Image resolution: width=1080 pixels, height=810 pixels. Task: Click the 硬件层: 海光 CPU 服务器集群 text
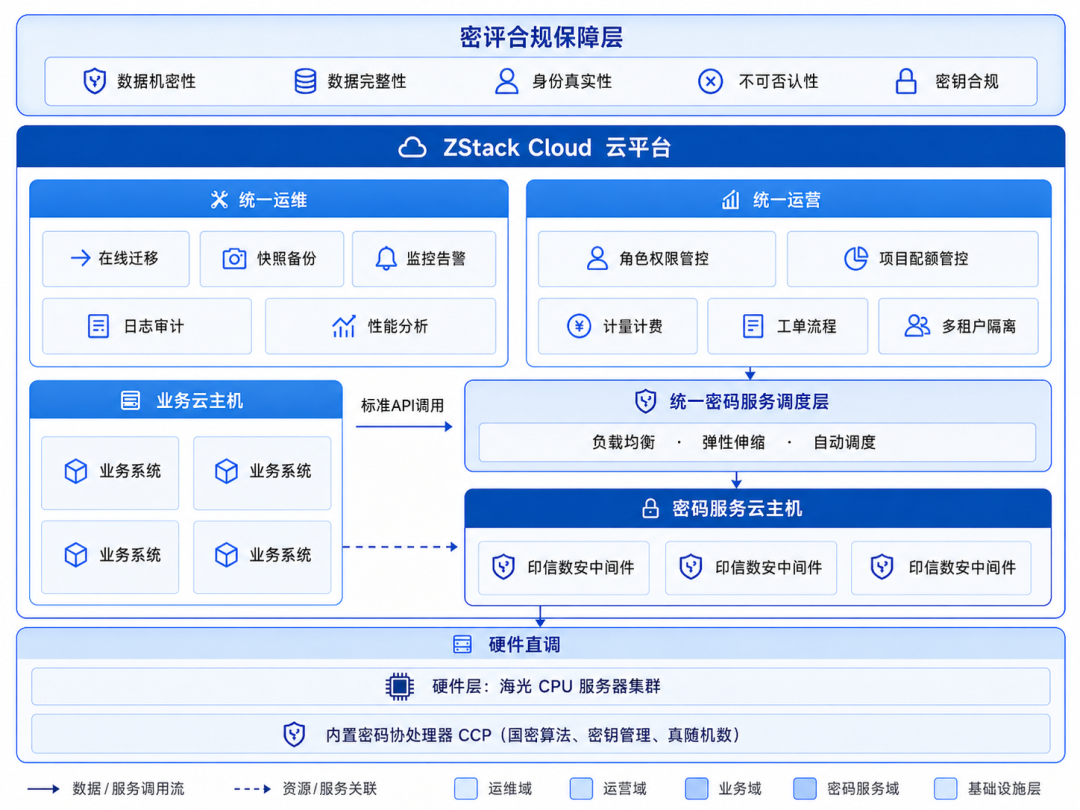pos(546,687)
